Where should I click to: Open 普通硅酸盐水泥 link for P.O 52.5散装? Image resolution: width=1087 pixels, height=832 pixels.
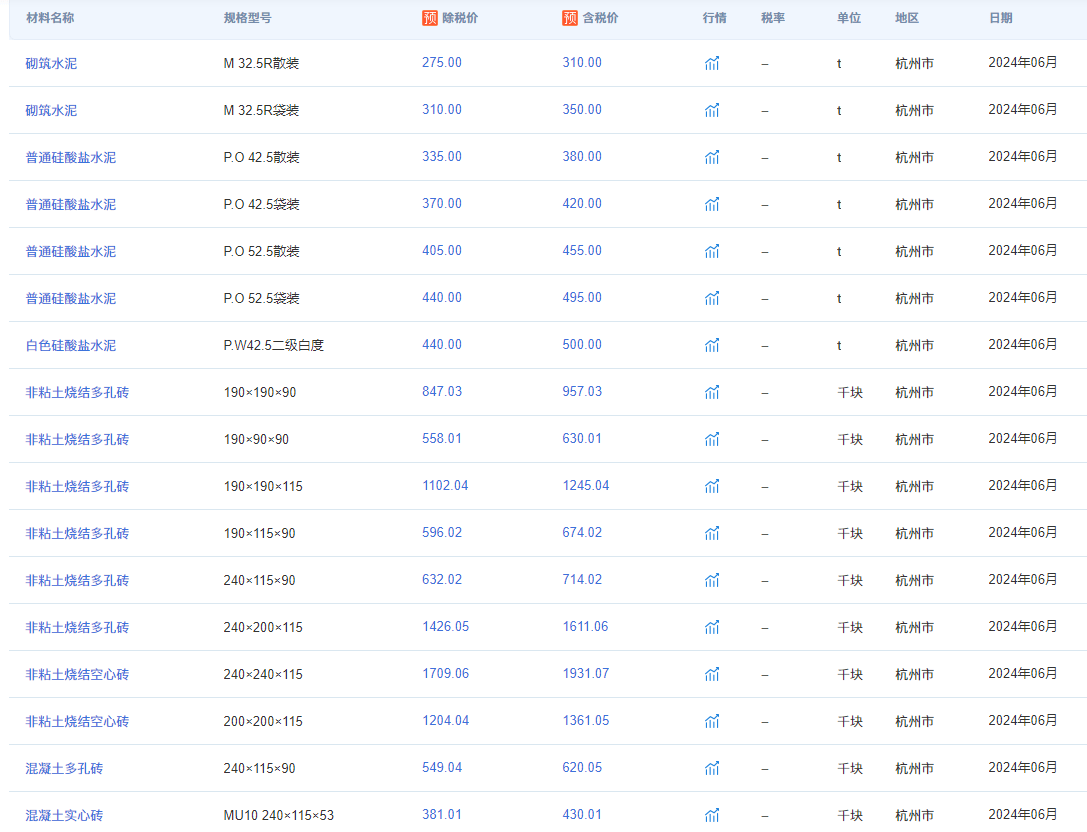coord(71,251)
